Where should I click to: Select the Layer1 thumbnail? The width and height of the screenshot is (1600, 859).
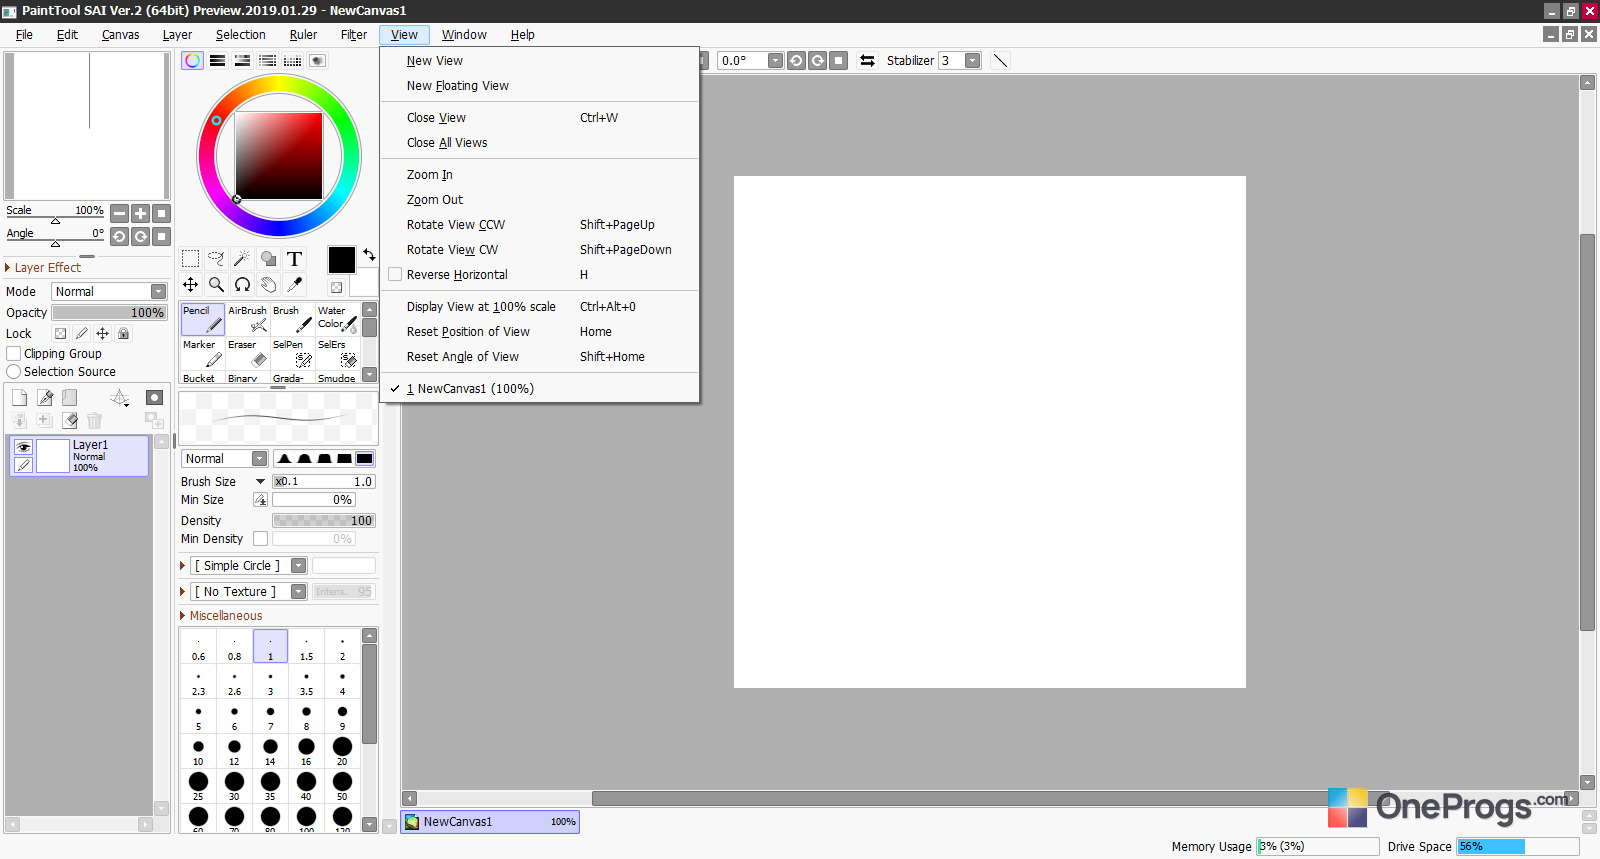(x=52, y=456)
